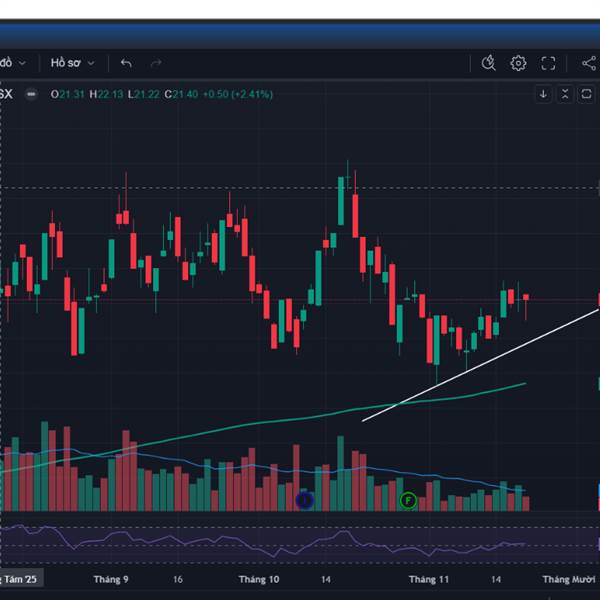Undo the last chart action
Screen dimensions: 600x600
(x=126, y=63)
